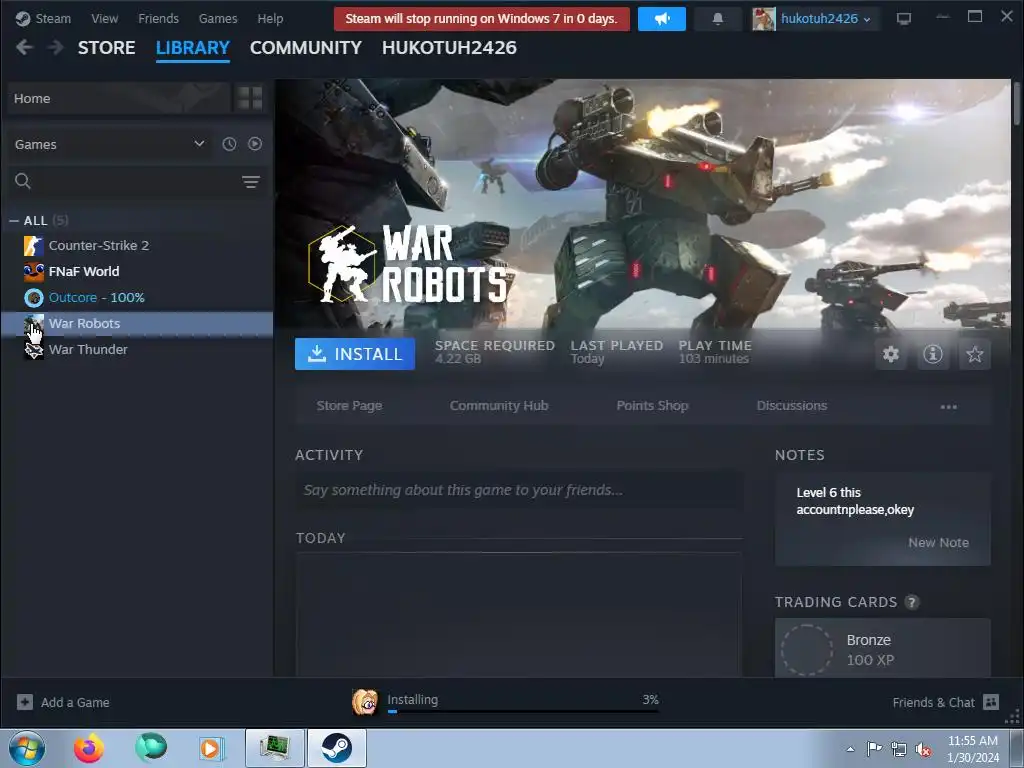Viewport: 1024px width, 768px height.
Task: Open the Windows Start menu
Action: tap(27, 748)
